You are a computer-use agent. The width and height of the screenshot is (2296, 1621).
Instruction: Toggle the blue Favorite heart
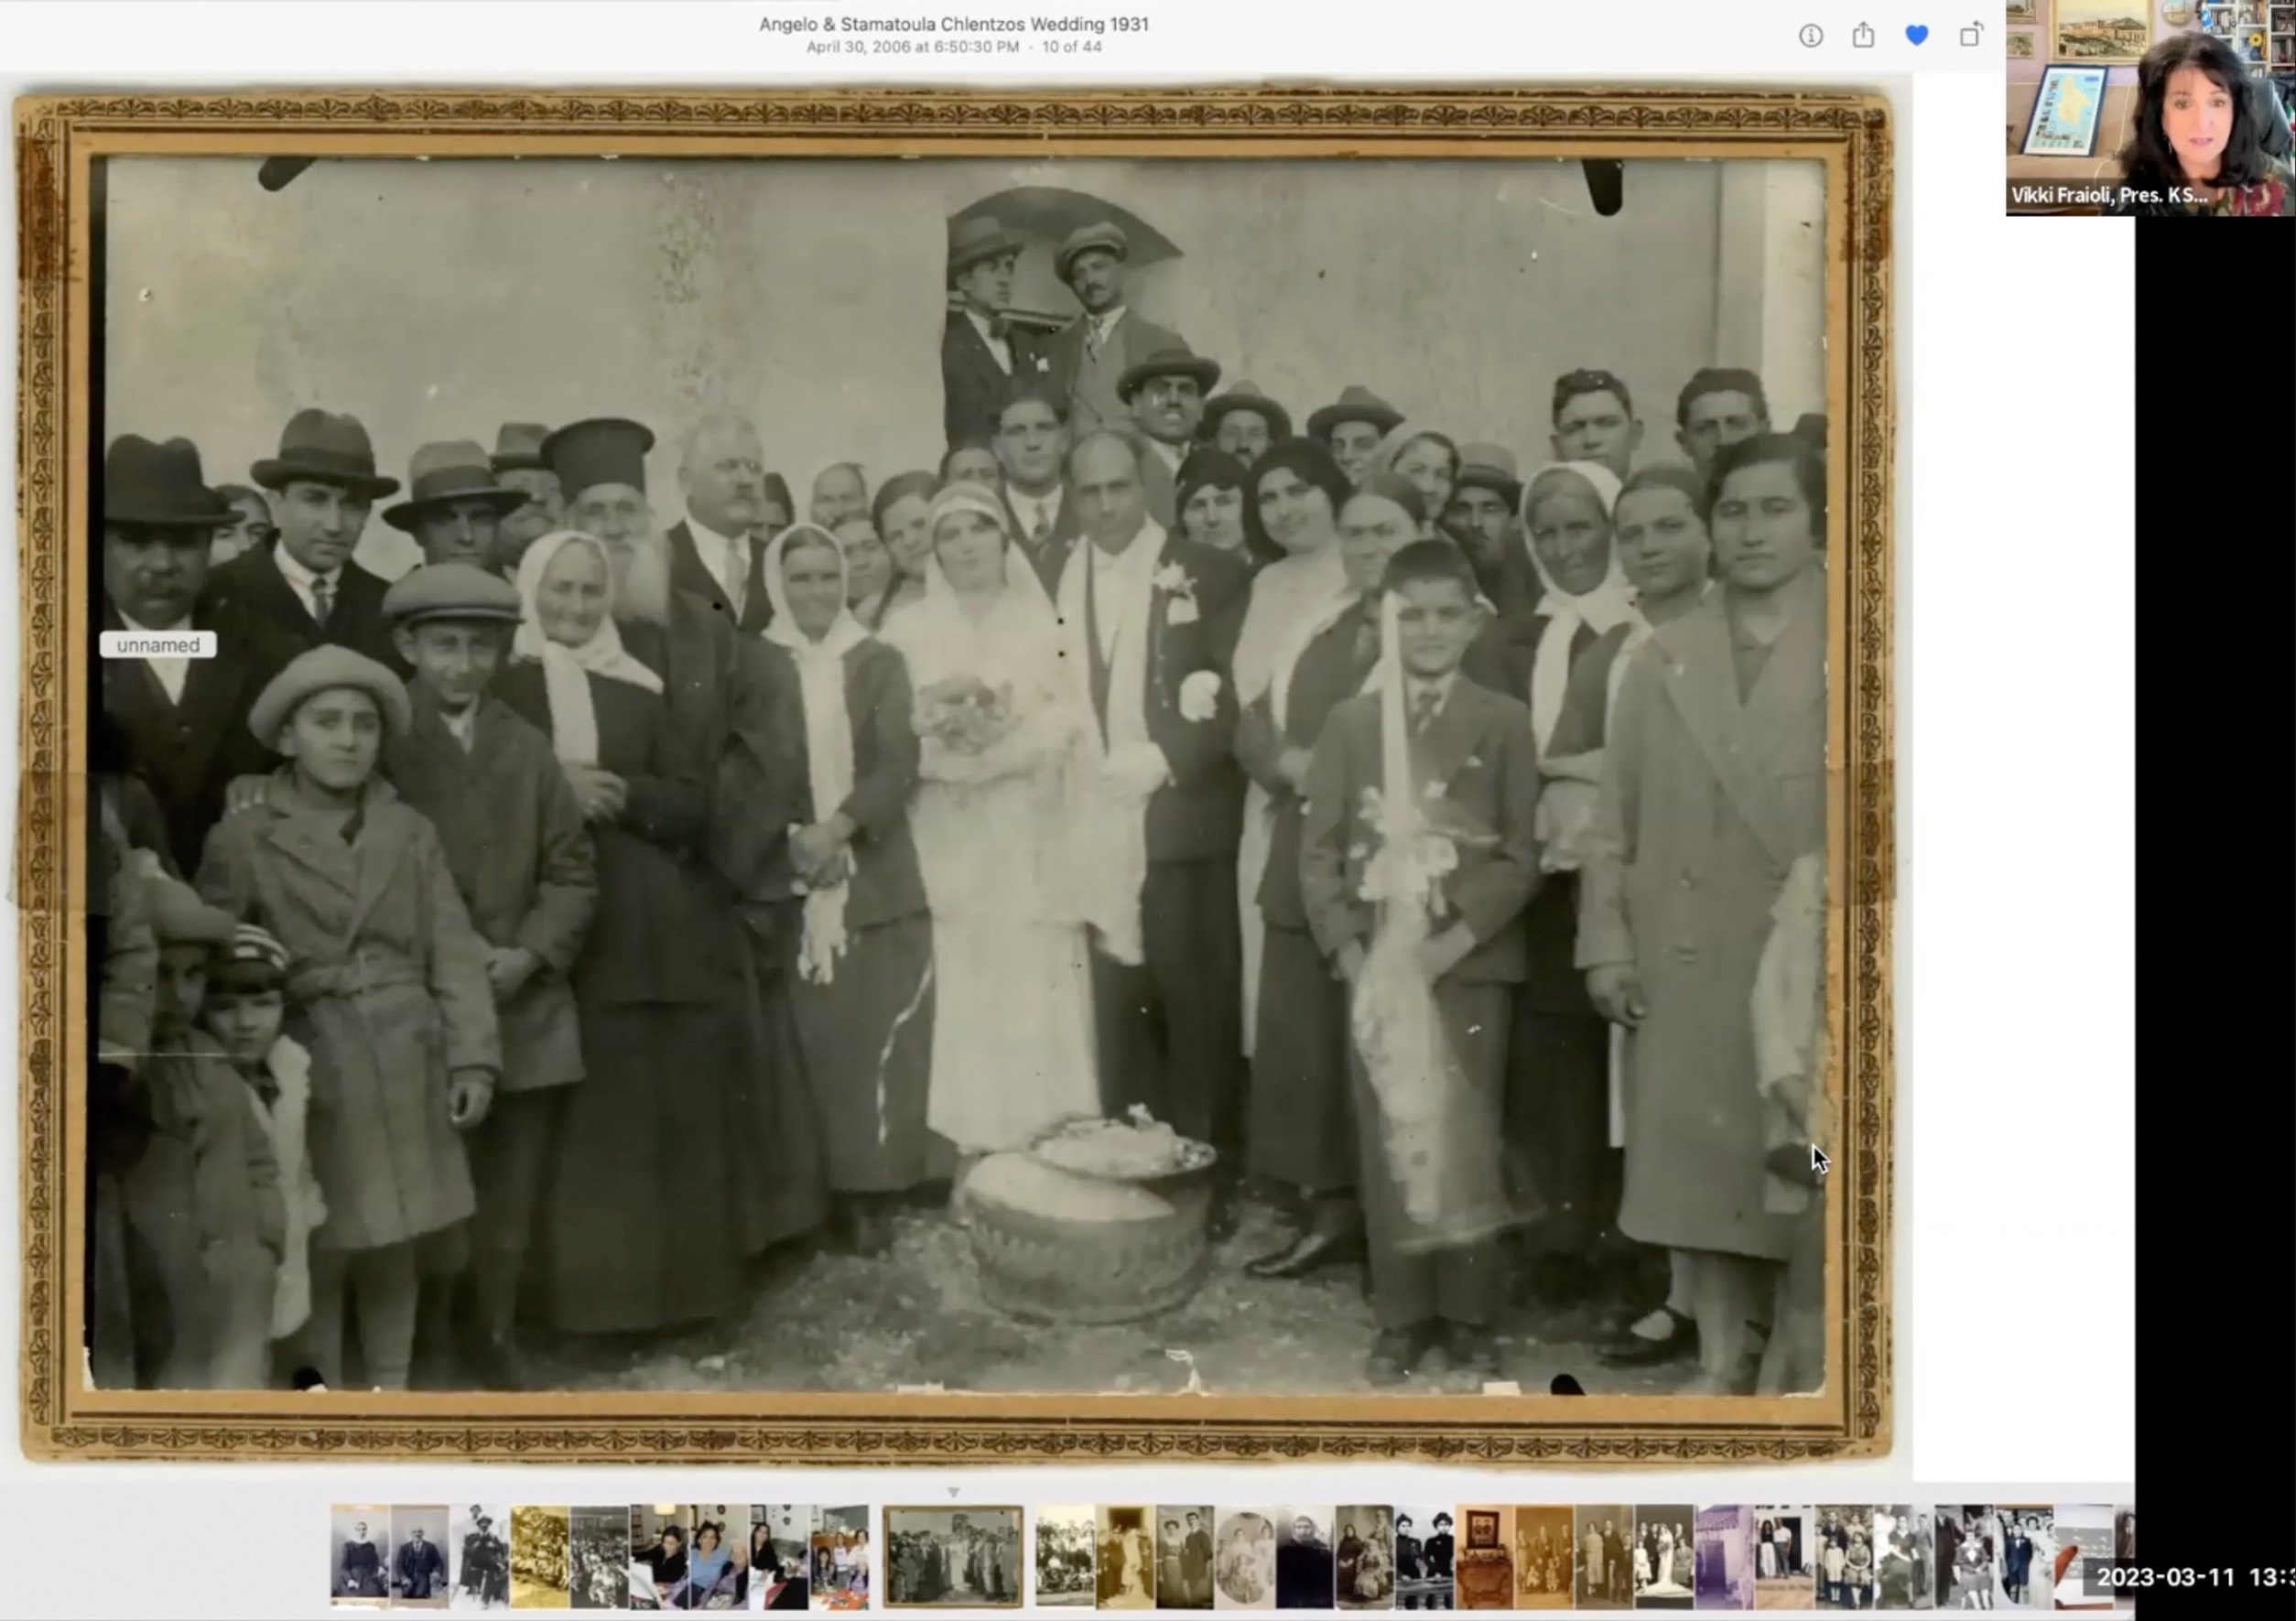click(1916, 36)
